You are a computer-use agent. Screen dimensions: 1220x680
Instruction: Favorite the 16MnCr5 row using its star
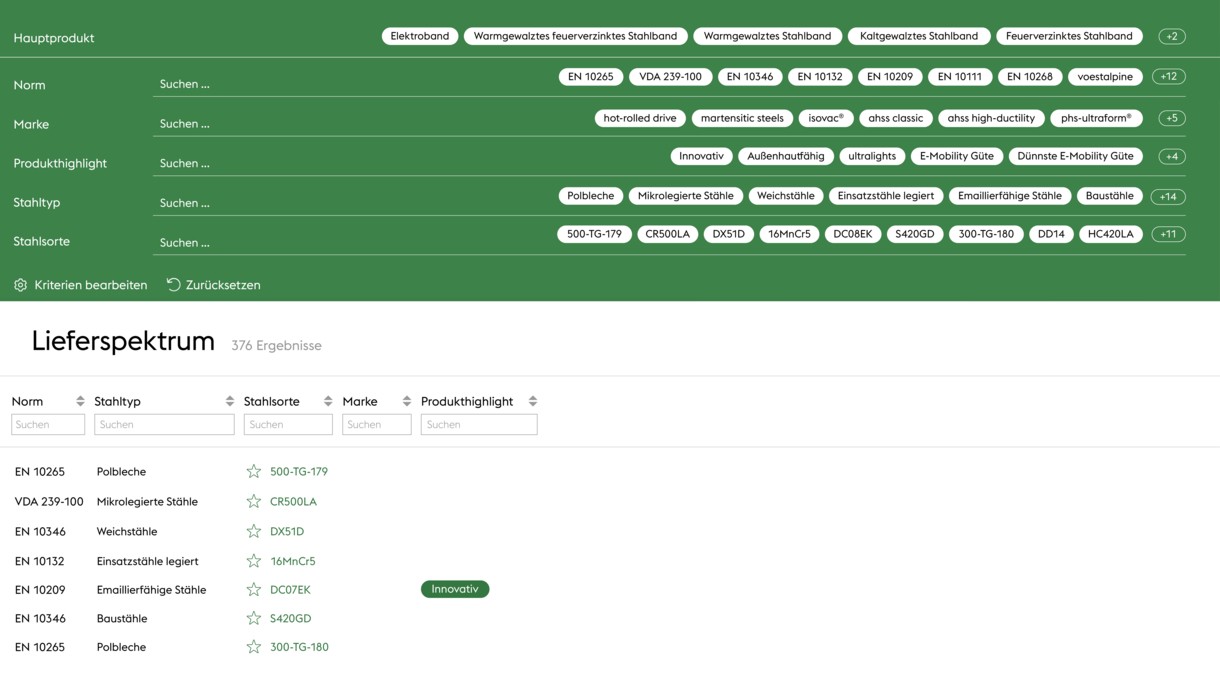254,561
